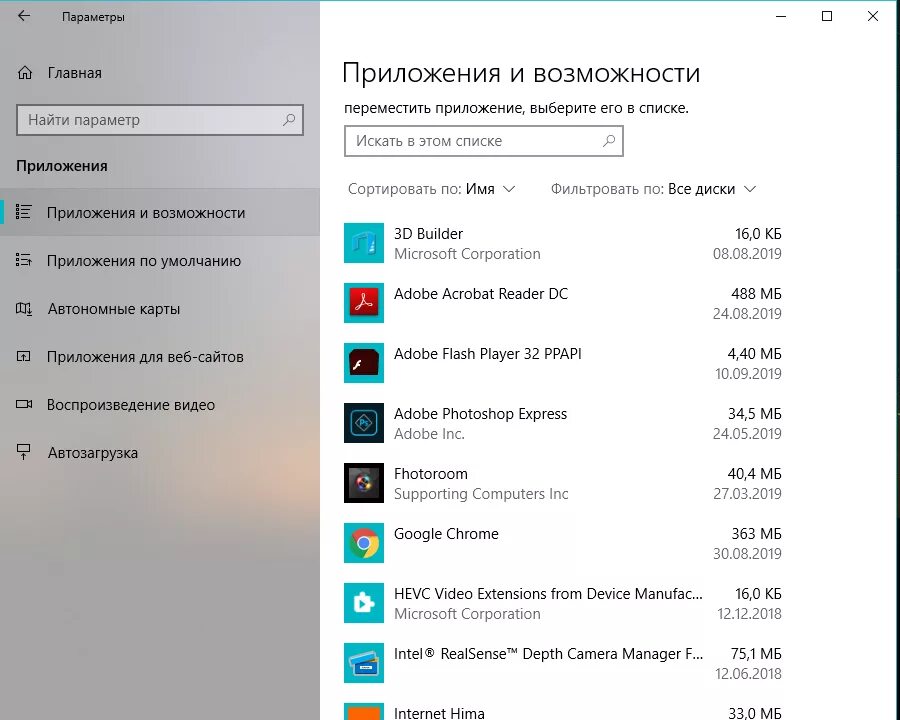Image resolution: width=900 pixels, height=720 pixels.
Task: Click the back arrow in Параметры
Action: point(24,16)
